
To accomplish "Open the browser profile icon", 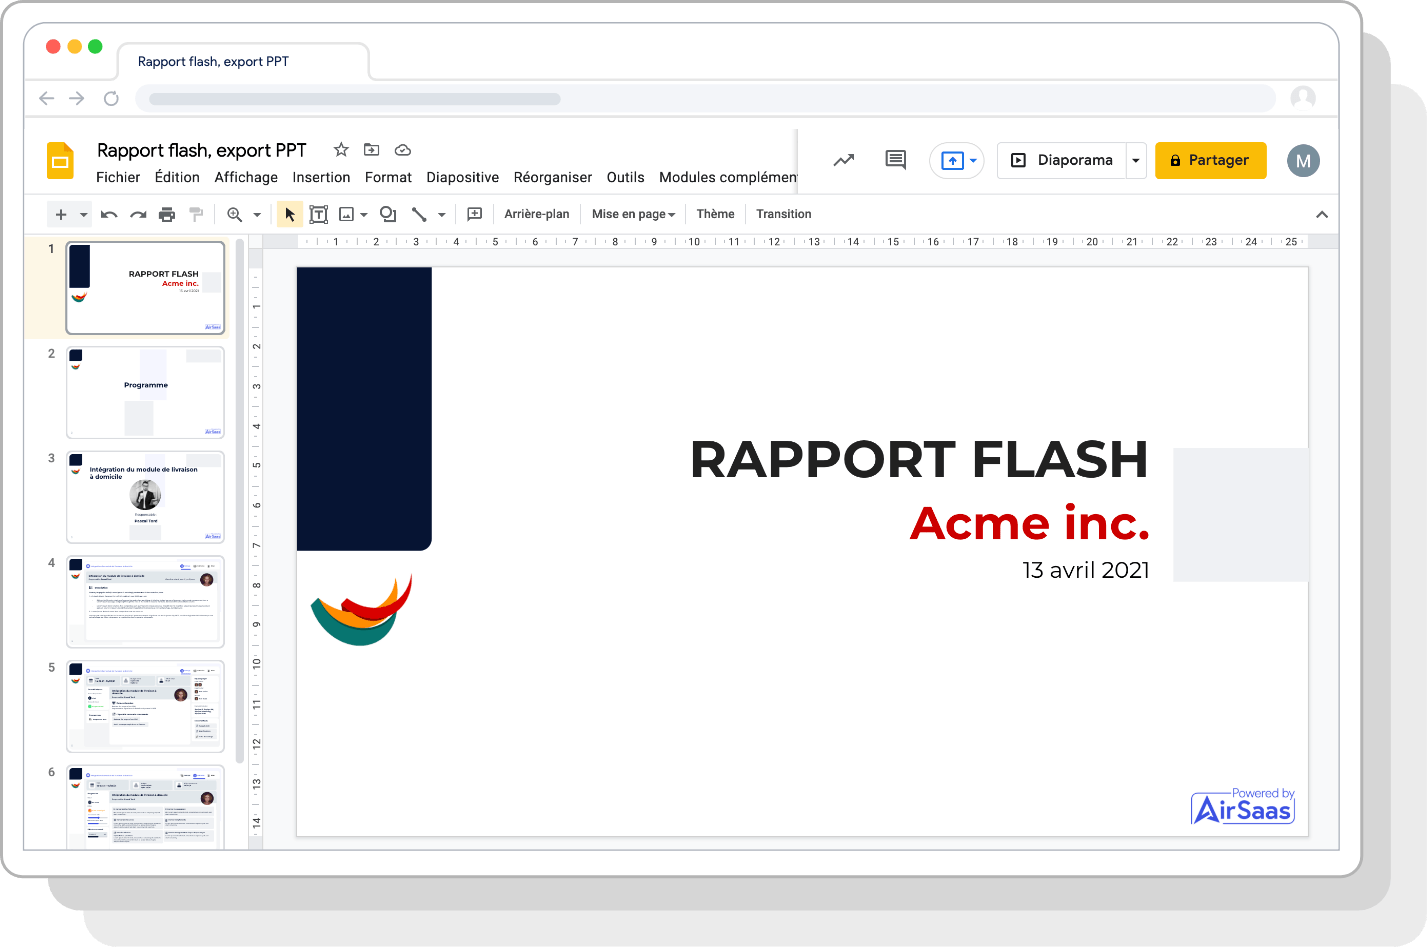I will point(1303,97).
